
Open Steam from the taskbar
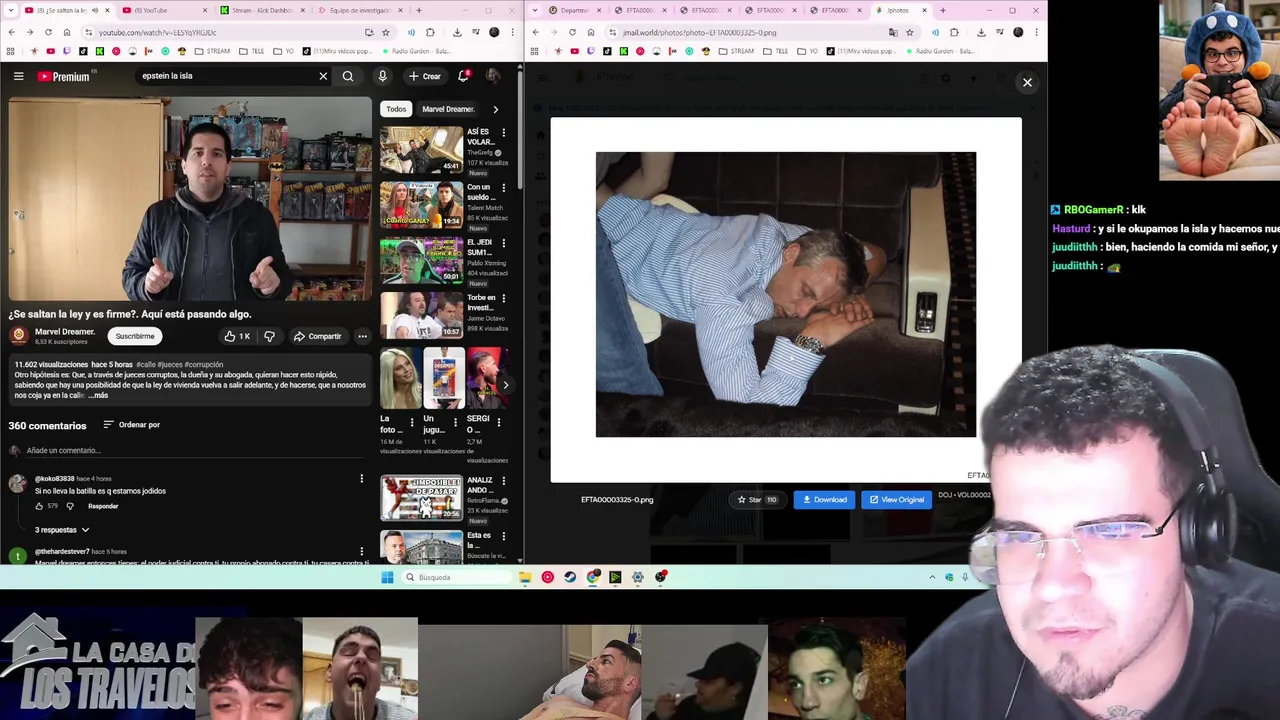tap(570, 577)
